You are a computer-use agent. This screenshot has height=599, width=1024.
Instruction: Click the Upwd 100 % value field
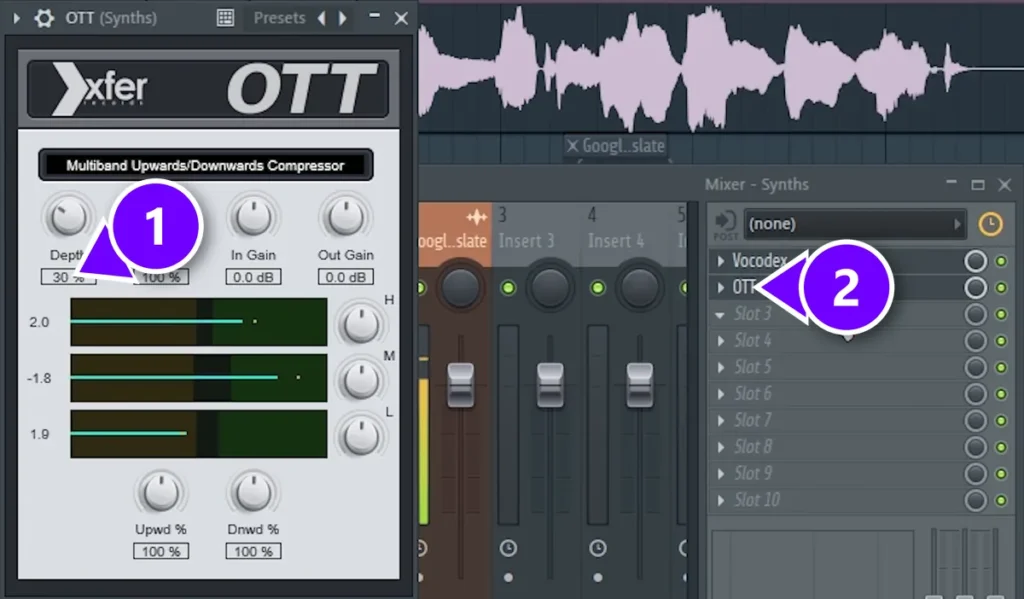point(161,551)
